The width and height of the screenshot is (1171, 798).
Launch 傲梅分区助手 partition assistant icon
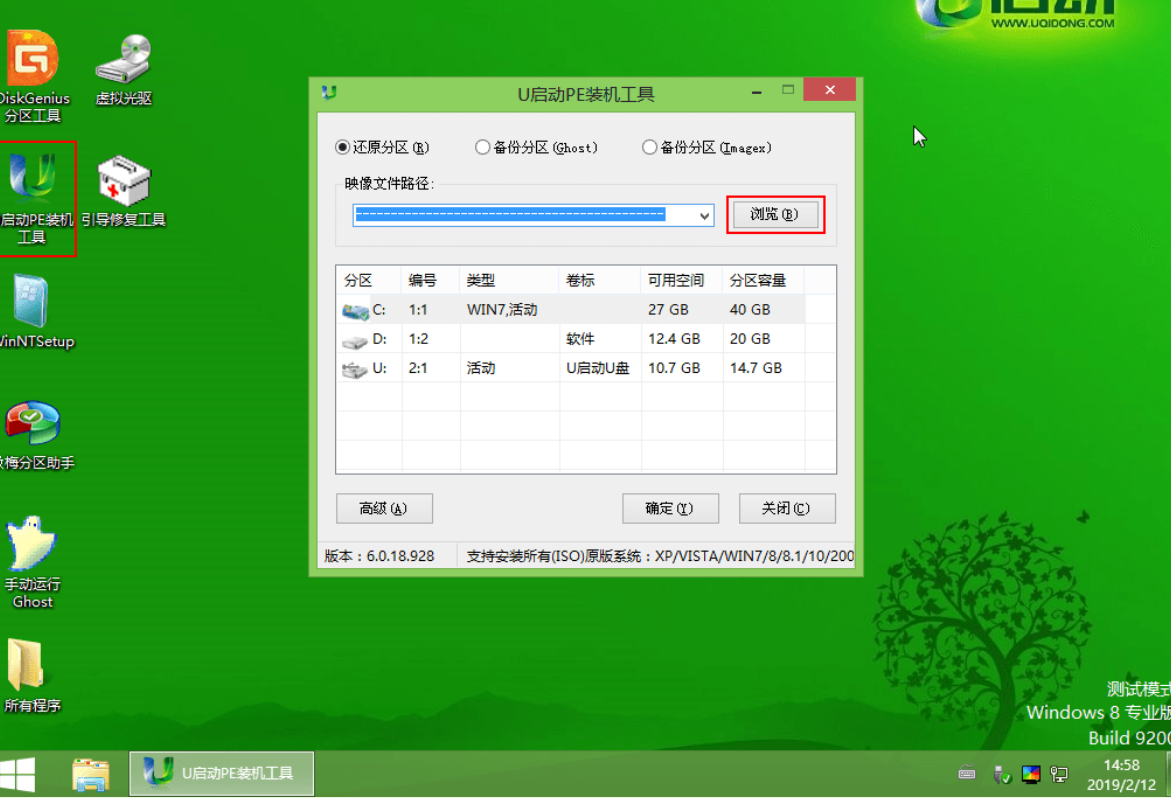point(34,435)
